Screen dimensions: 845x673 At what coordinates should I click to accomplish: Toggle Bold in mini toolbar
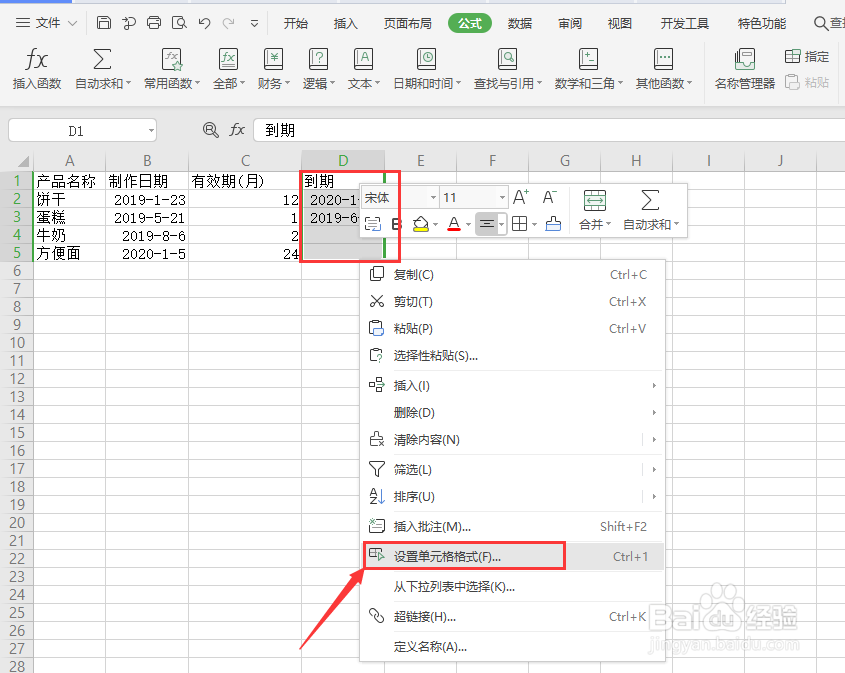pos(397,224)
